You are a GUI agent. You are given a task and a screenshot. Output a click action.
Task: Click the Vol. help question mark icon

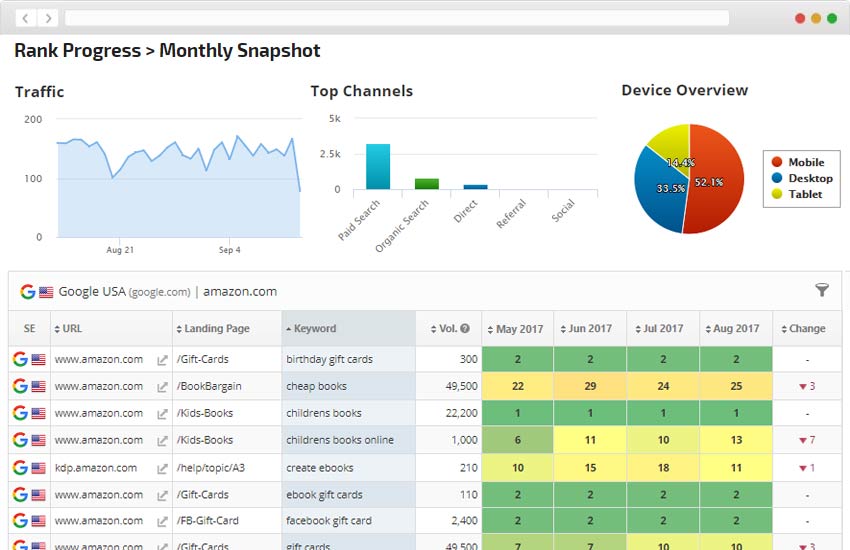pos(465,329)
